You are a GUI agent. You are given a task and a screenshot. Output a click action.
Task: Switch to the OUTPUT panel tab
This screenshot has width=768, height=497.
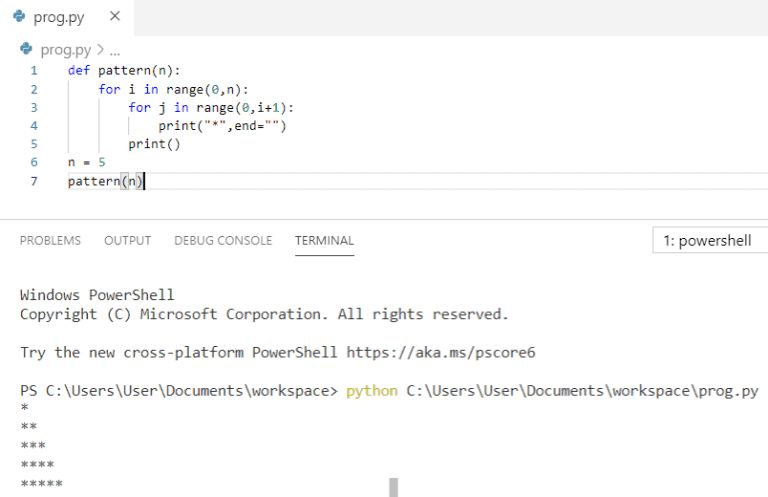(x=127, y=240)
